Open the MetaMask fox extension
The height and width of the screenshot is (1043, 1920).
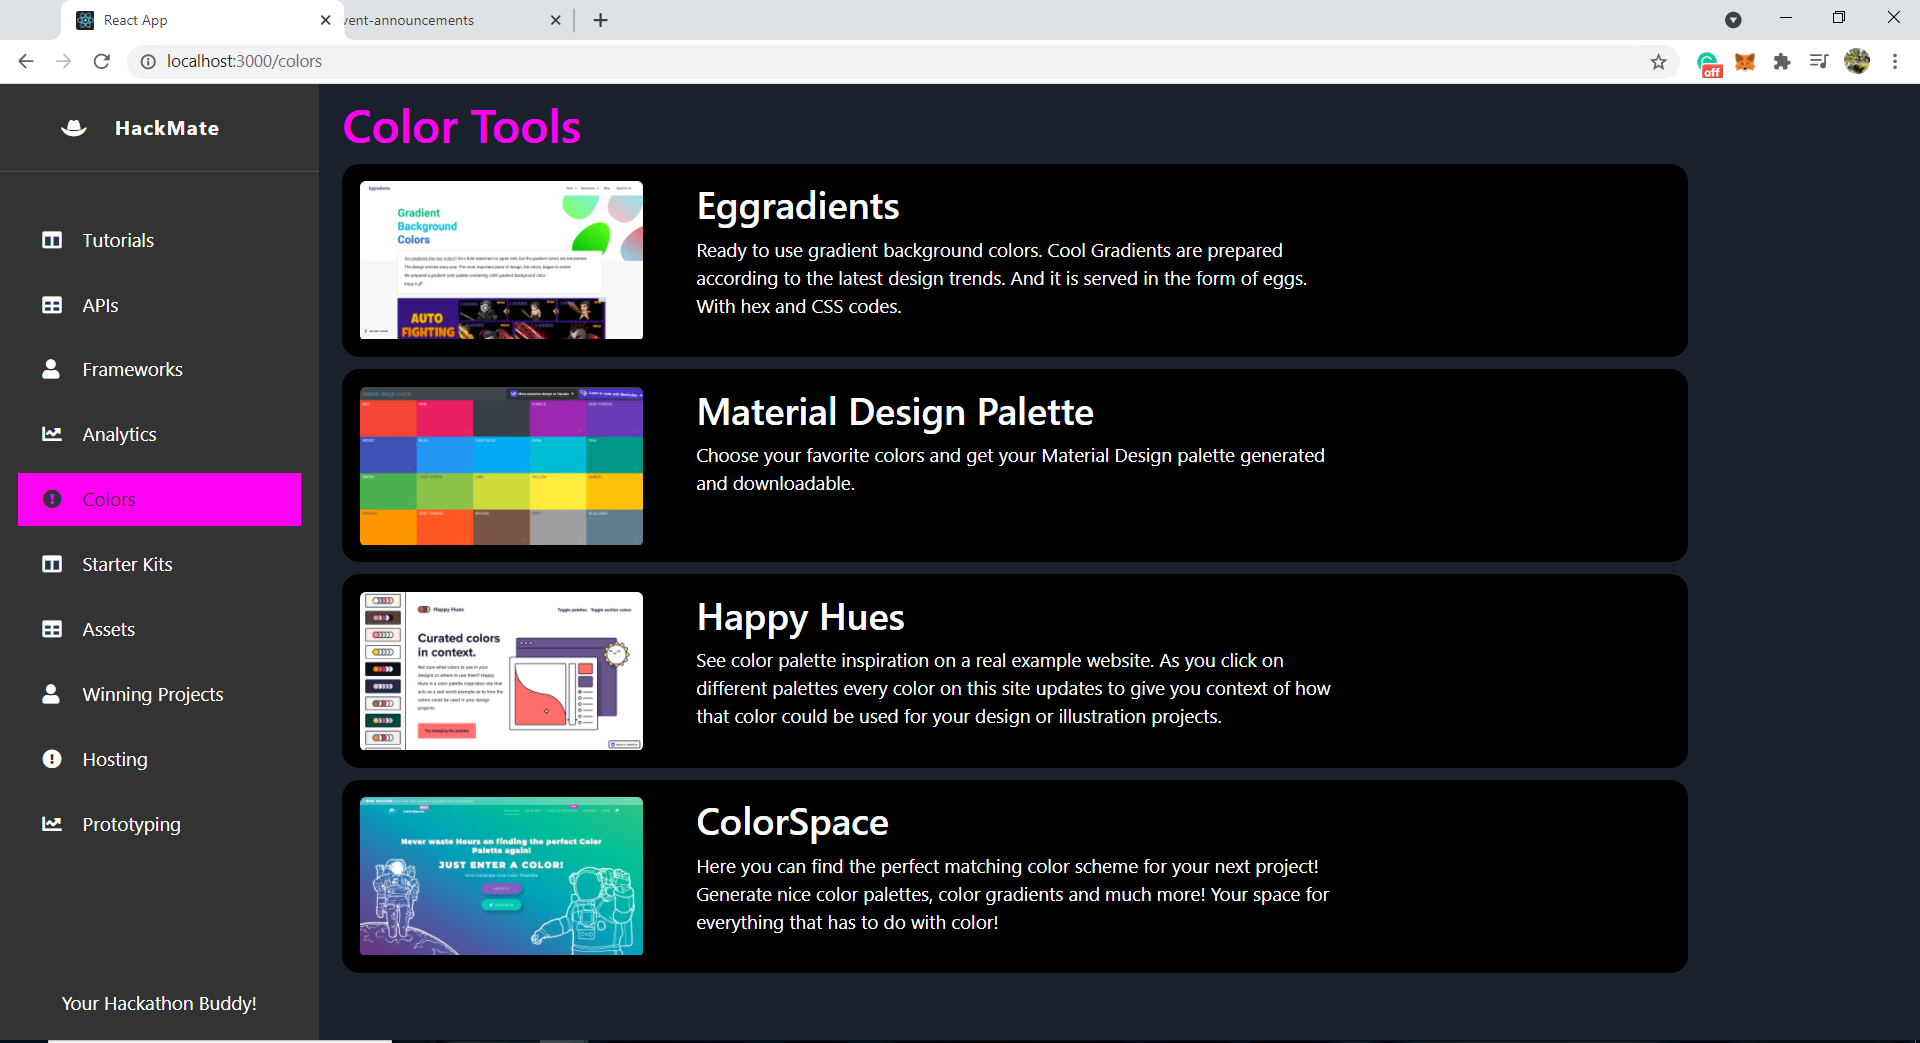click(1745, 62)
